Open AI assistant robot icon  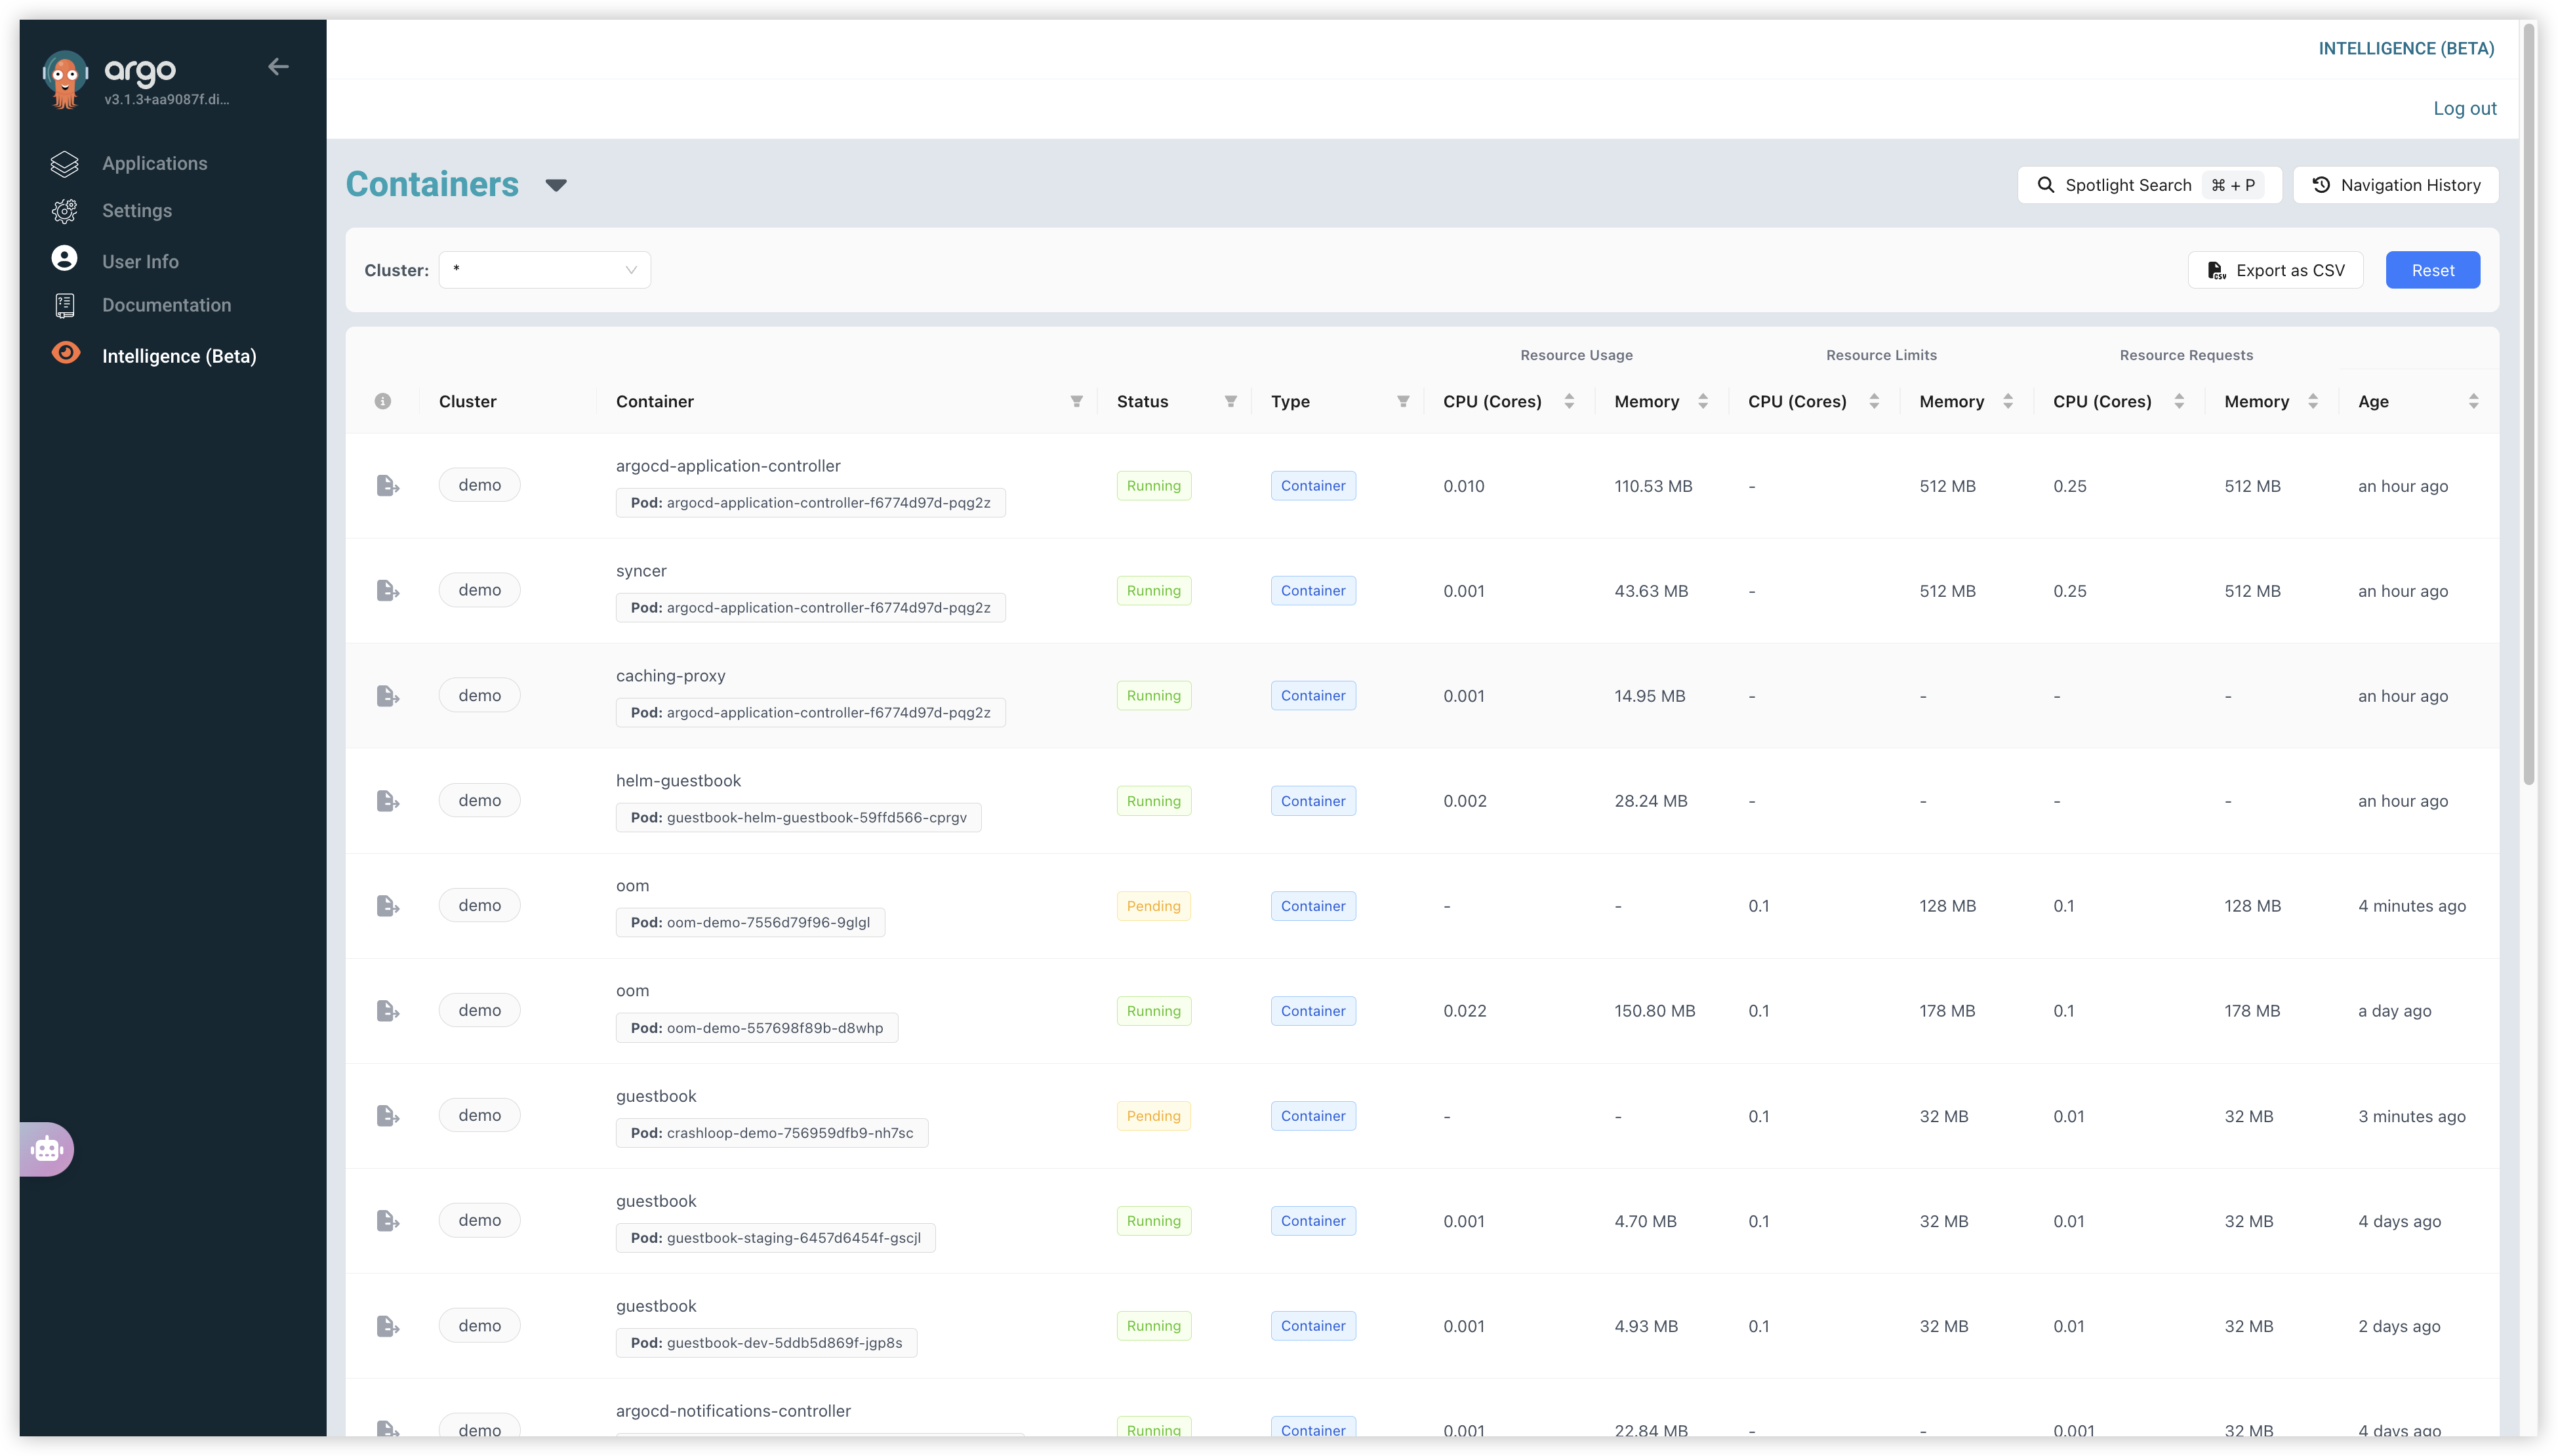47,1149
